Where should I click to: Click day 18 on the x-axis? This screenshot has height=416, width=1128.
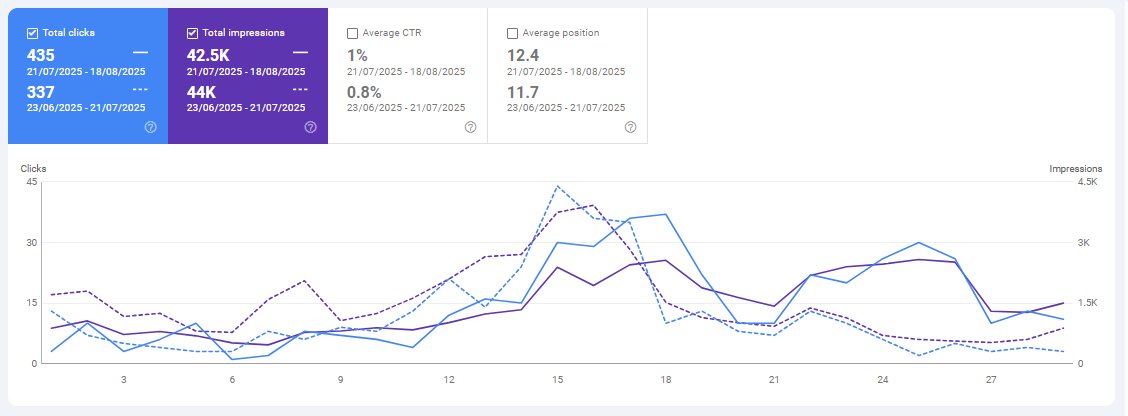(666, 379)
